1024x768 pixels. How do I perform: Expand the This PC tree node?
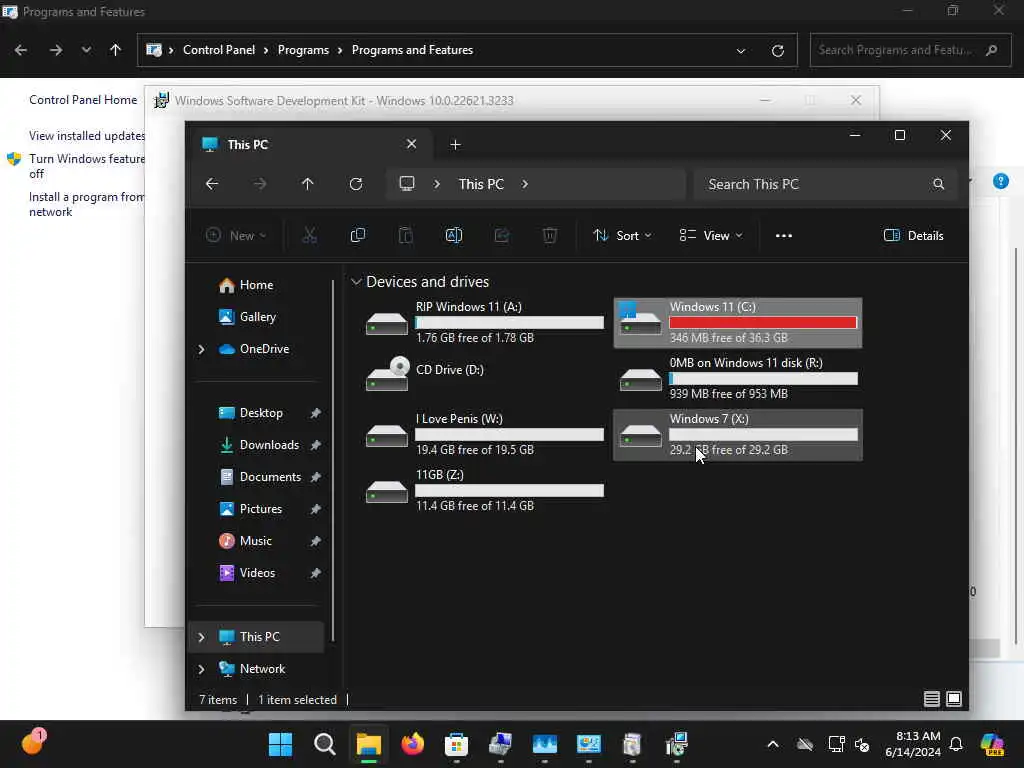coord(201,637)
